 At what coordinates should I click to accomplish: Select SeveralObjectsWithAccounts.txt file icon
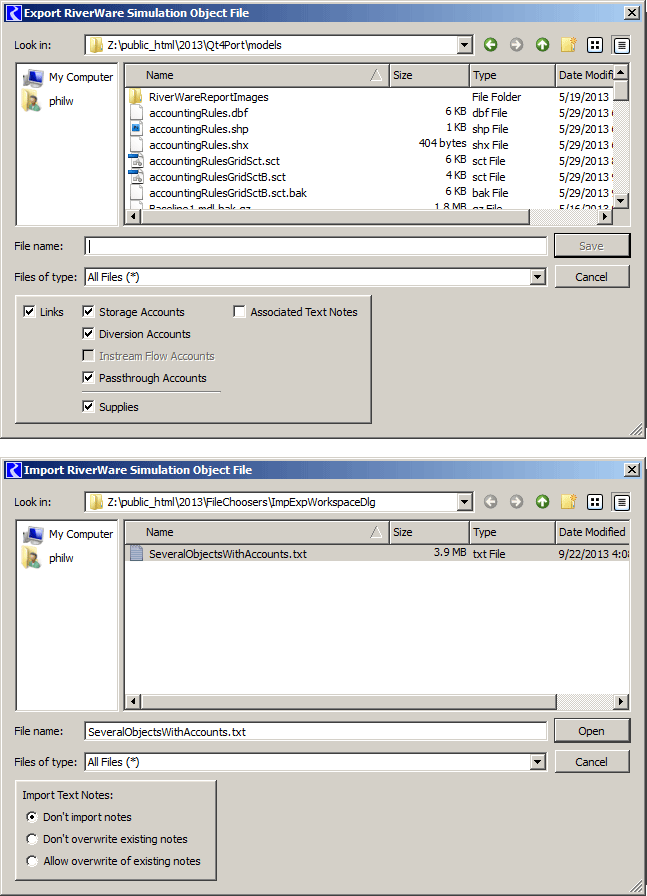coord(136,553)
